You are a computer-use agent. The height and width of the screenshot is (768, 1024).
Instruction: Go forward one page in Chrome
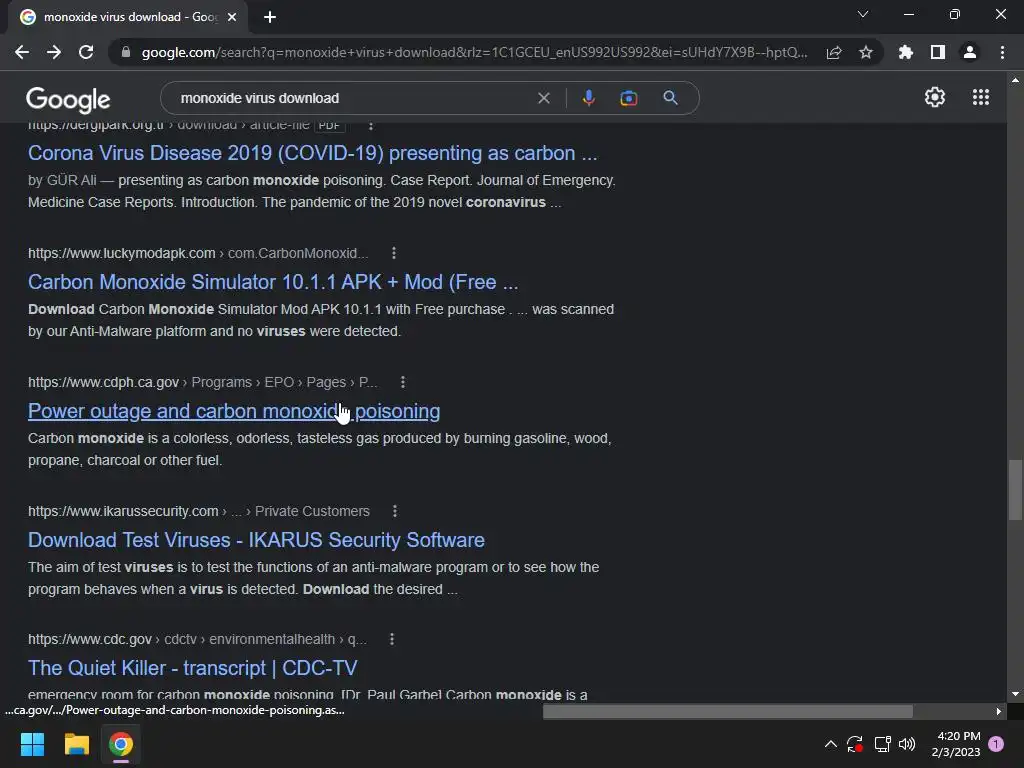[54, 52]
